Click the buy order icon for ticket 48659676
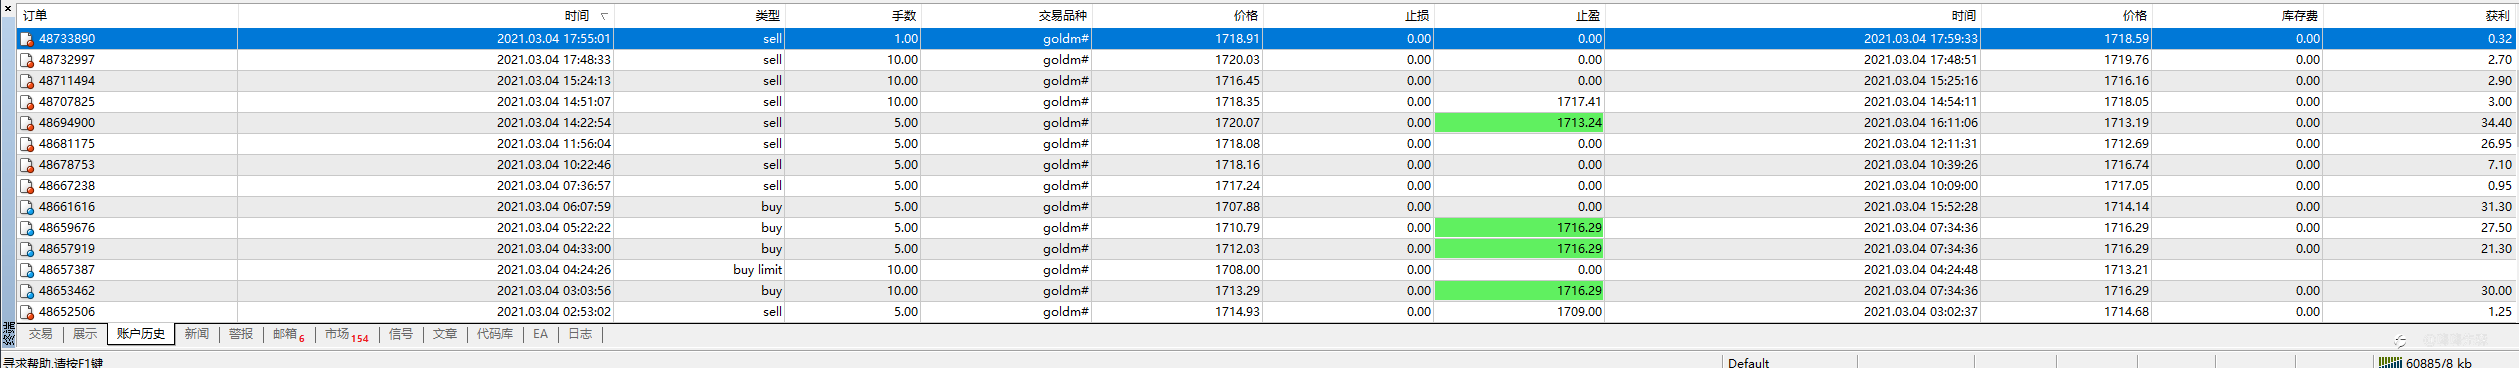 point(27,228)
